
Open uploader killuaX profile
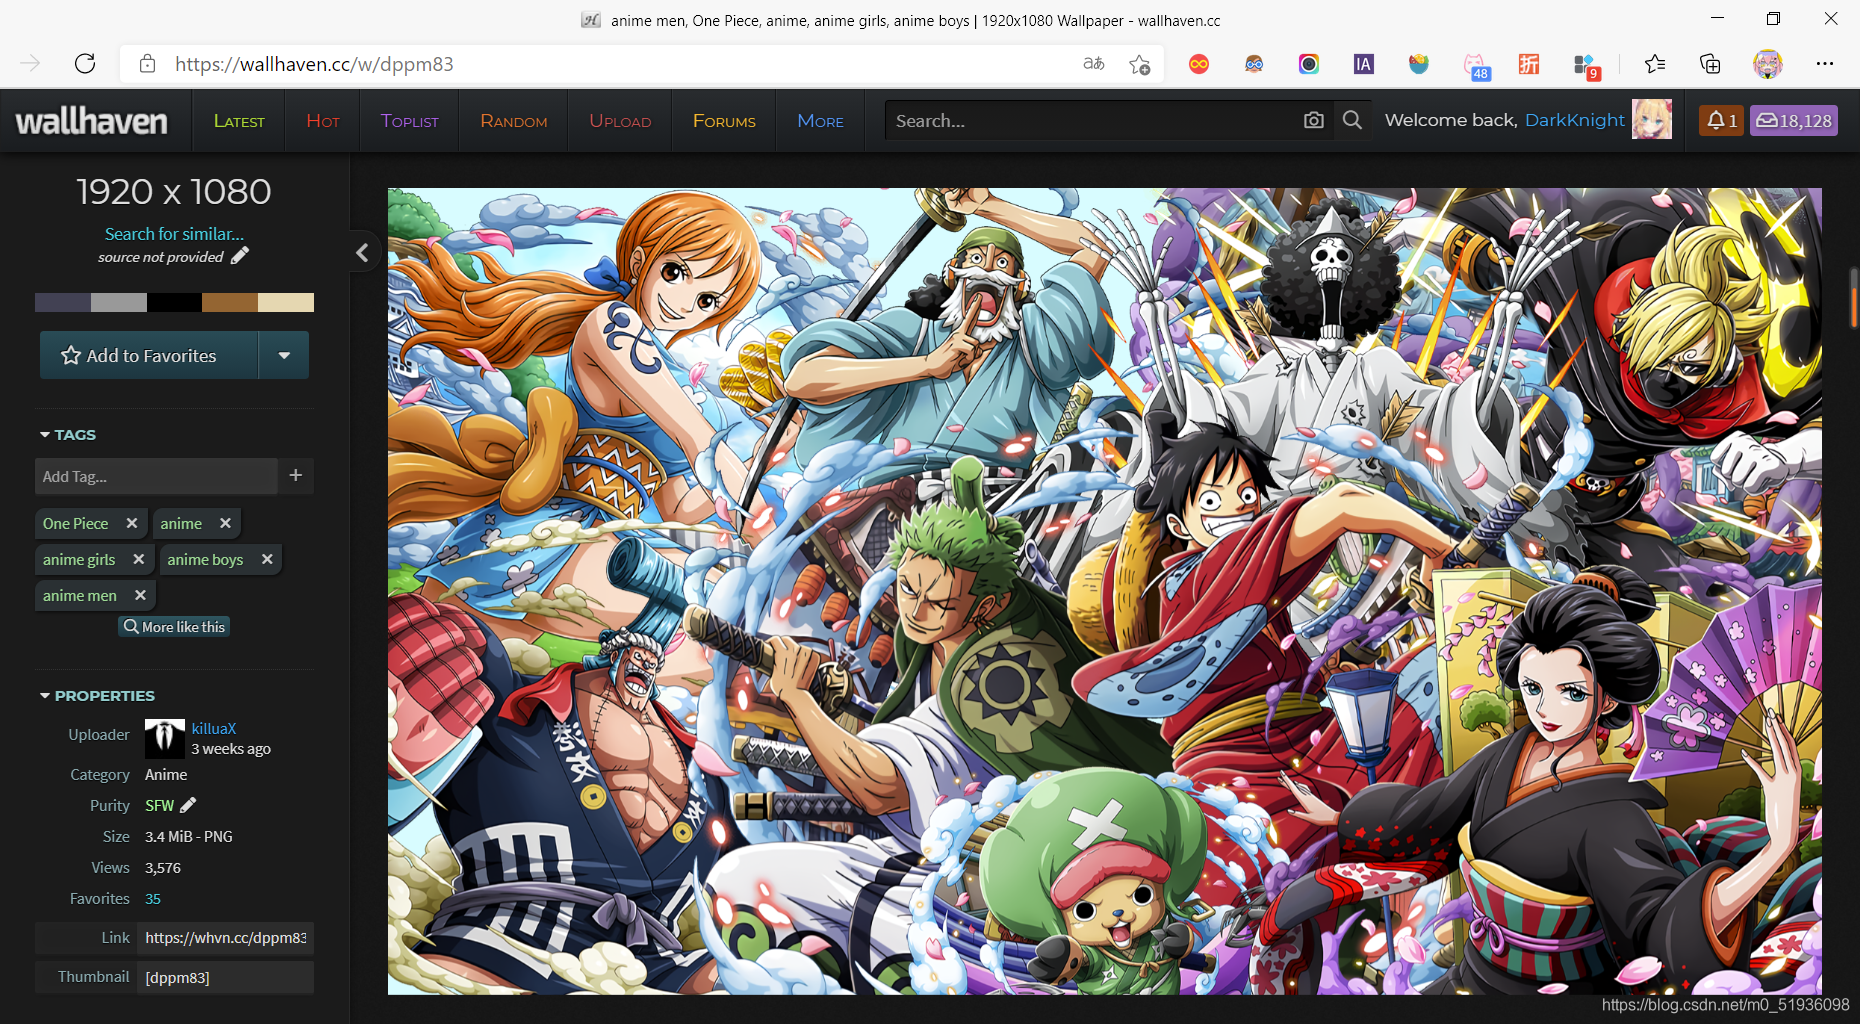[x=214, y=728]
